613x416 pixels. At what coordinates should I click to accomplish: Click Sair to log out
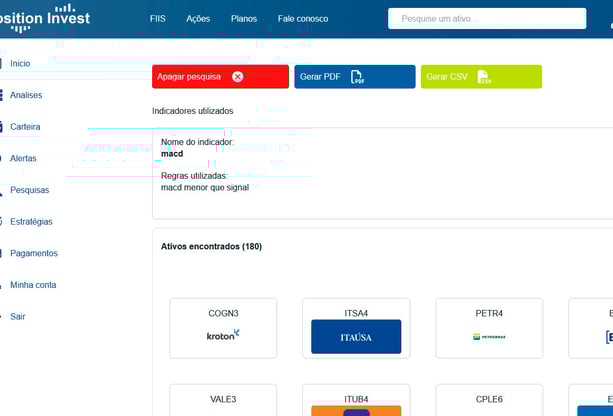pos(18,317)
